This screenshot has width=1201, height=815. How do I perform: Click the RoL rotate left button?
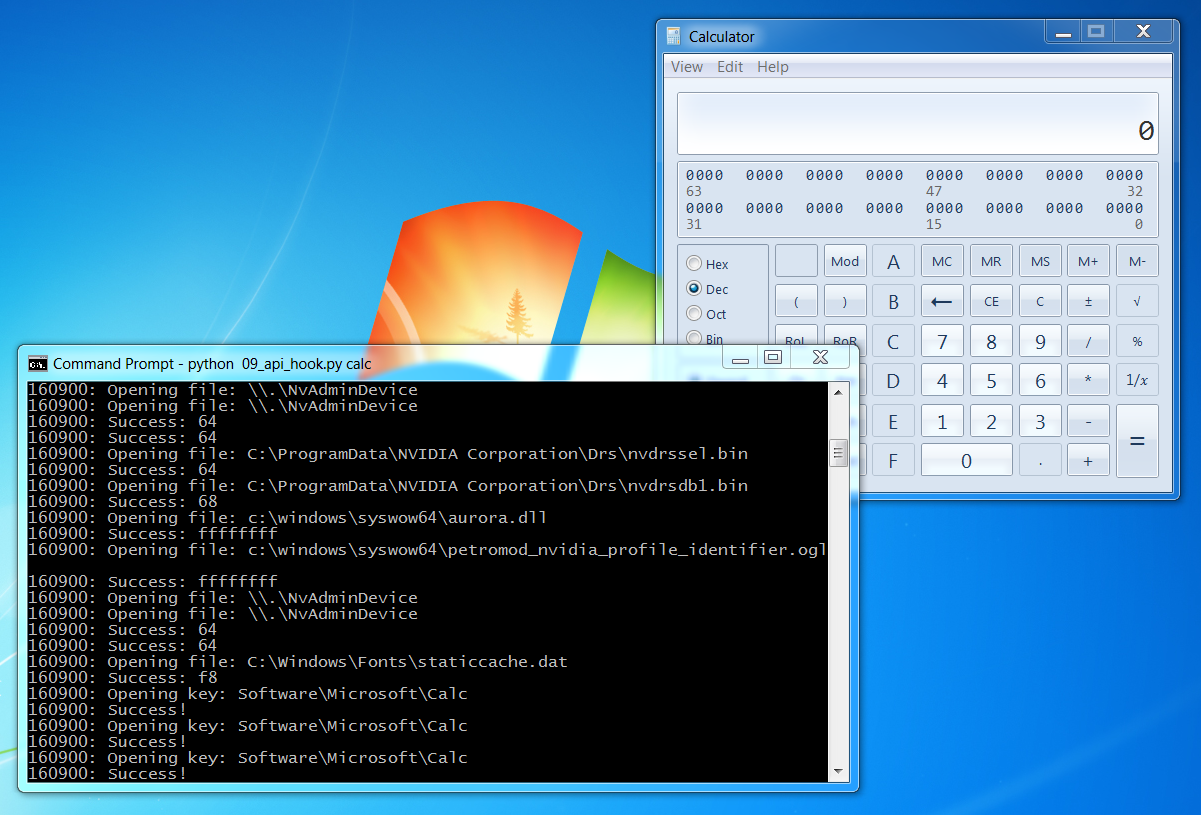(796, 337)
